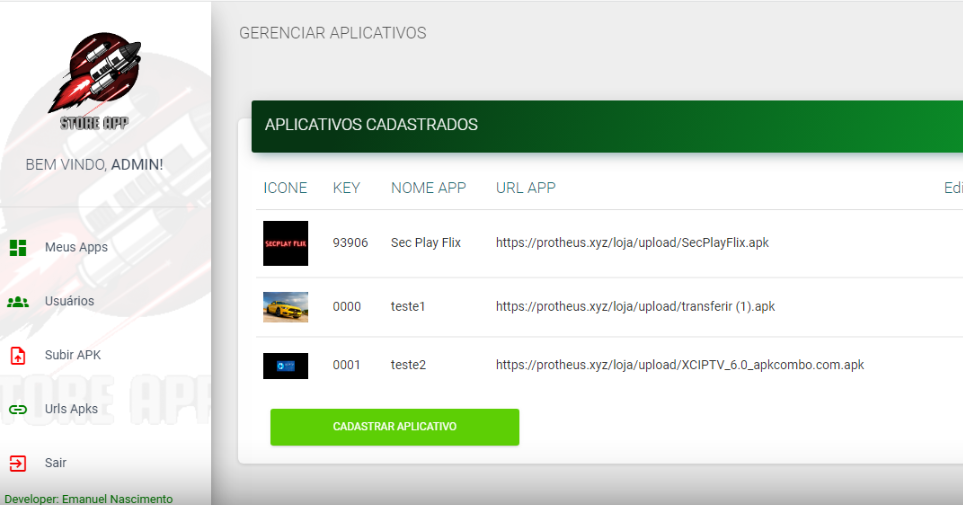The width and height of the screenshot is (963, 505).
Task: Click the Usuários people icon
Action: click(18, 302)
